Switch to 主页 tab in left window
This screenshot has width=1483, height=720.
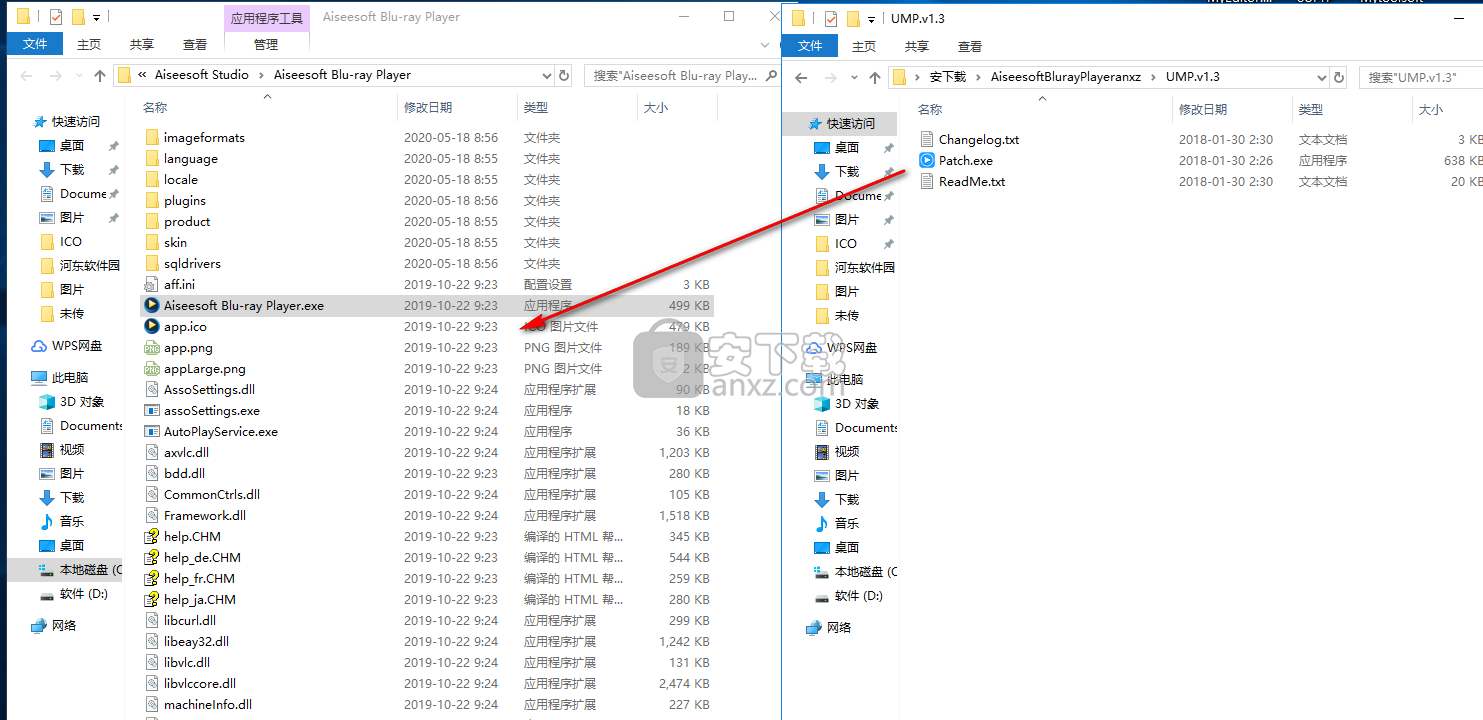point(89,44)
